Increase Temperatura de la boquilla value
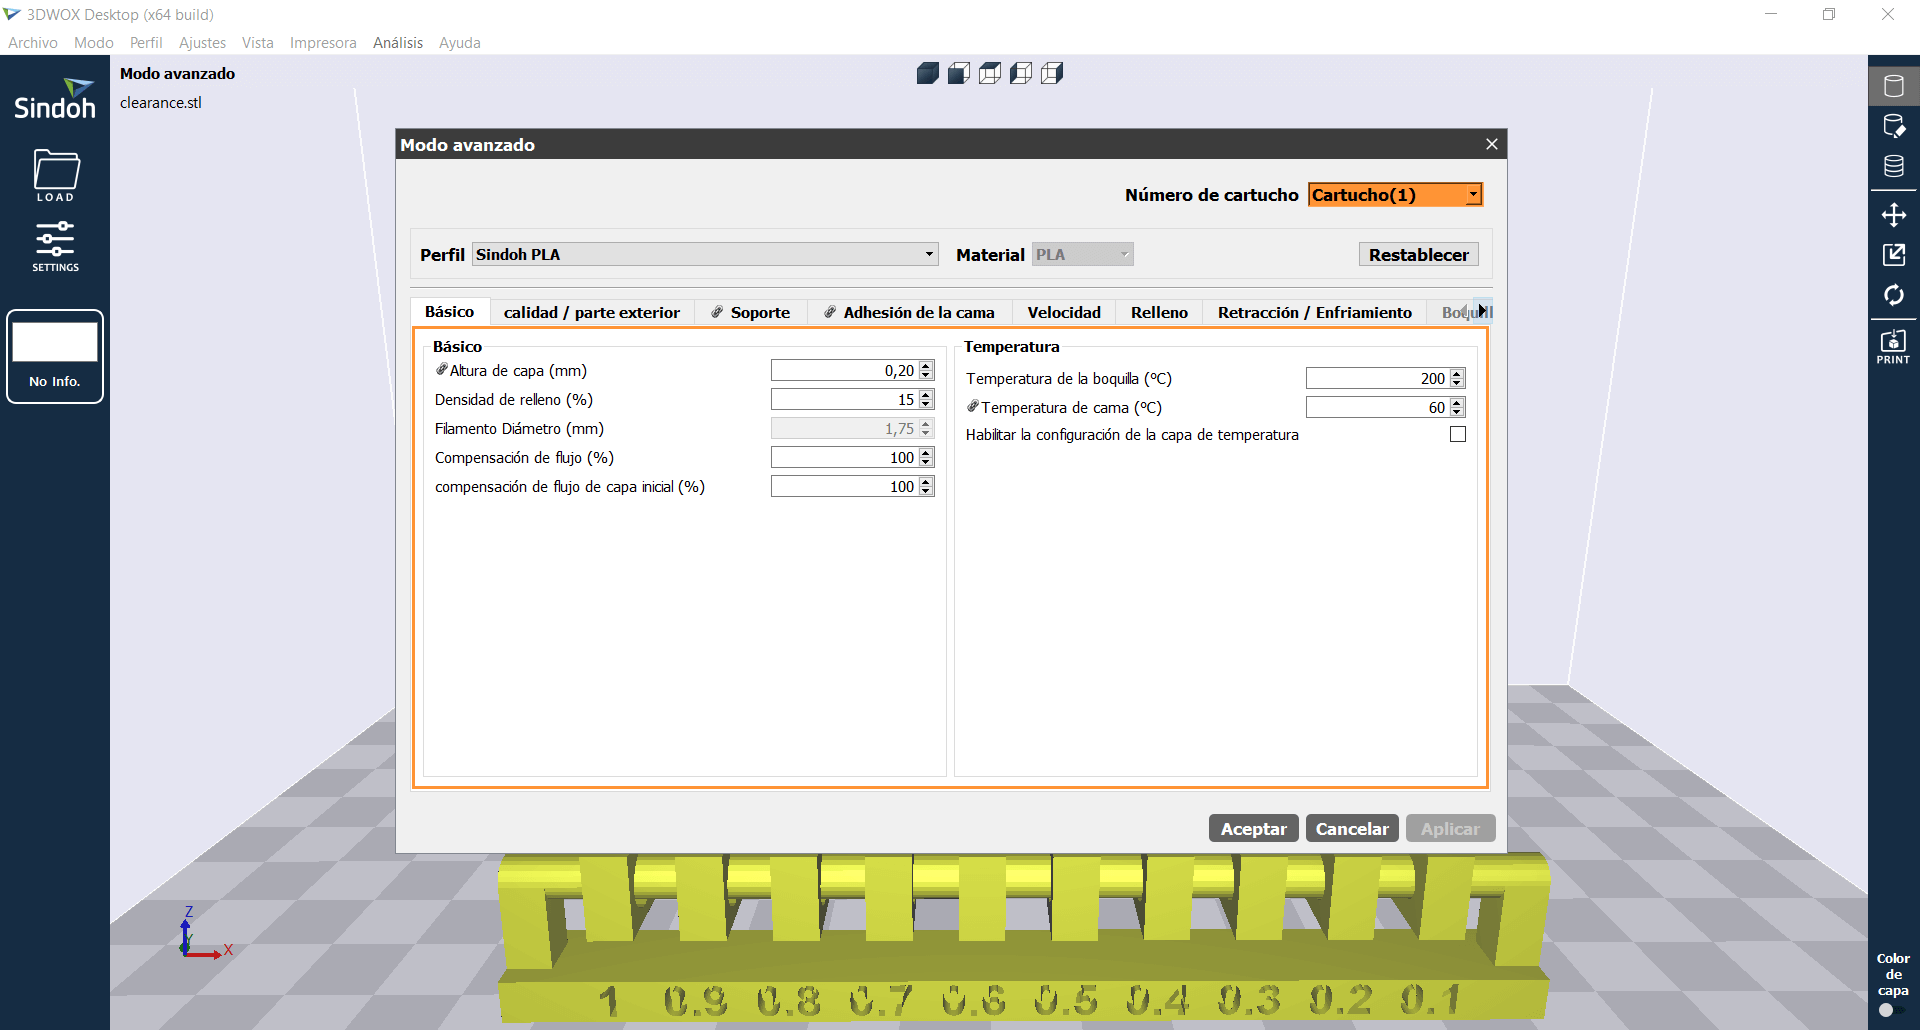The image size is (1920, 1030). point(1457,374)
